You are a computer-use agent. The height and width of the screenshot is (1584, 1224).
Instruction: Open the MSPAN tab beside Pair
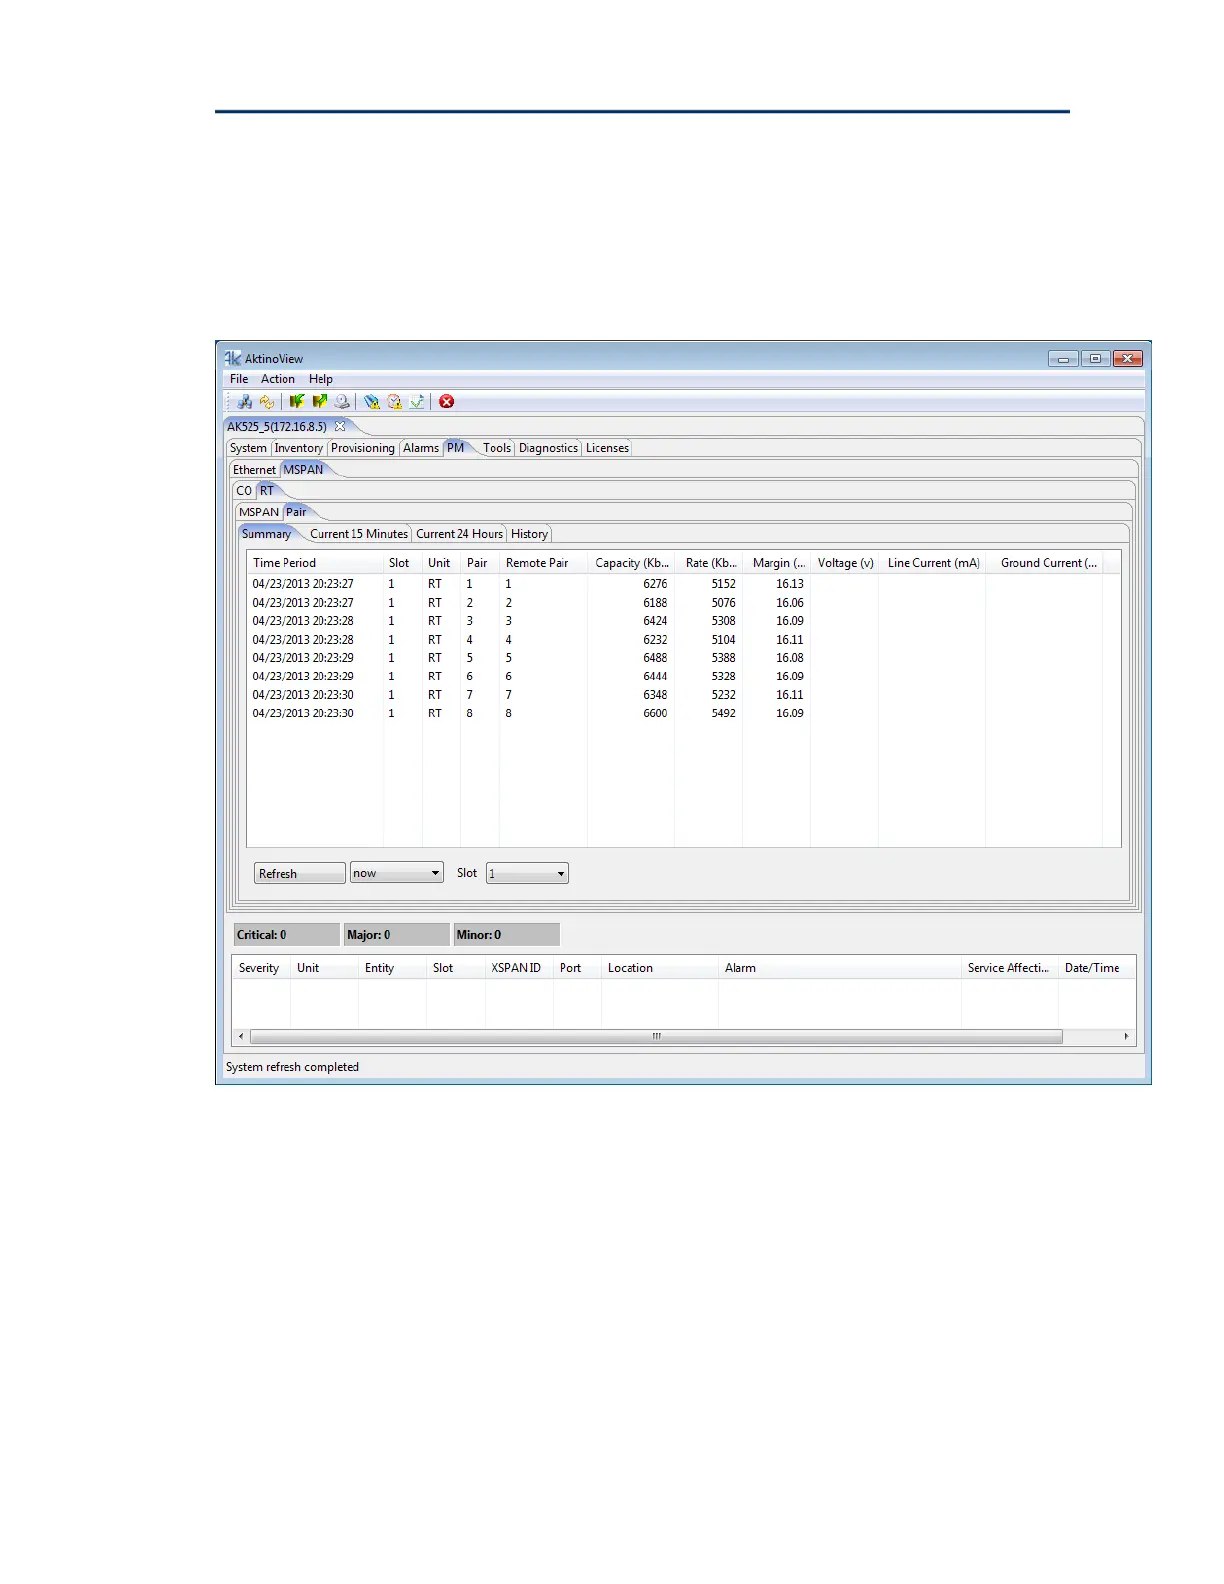tap(259, 512)
